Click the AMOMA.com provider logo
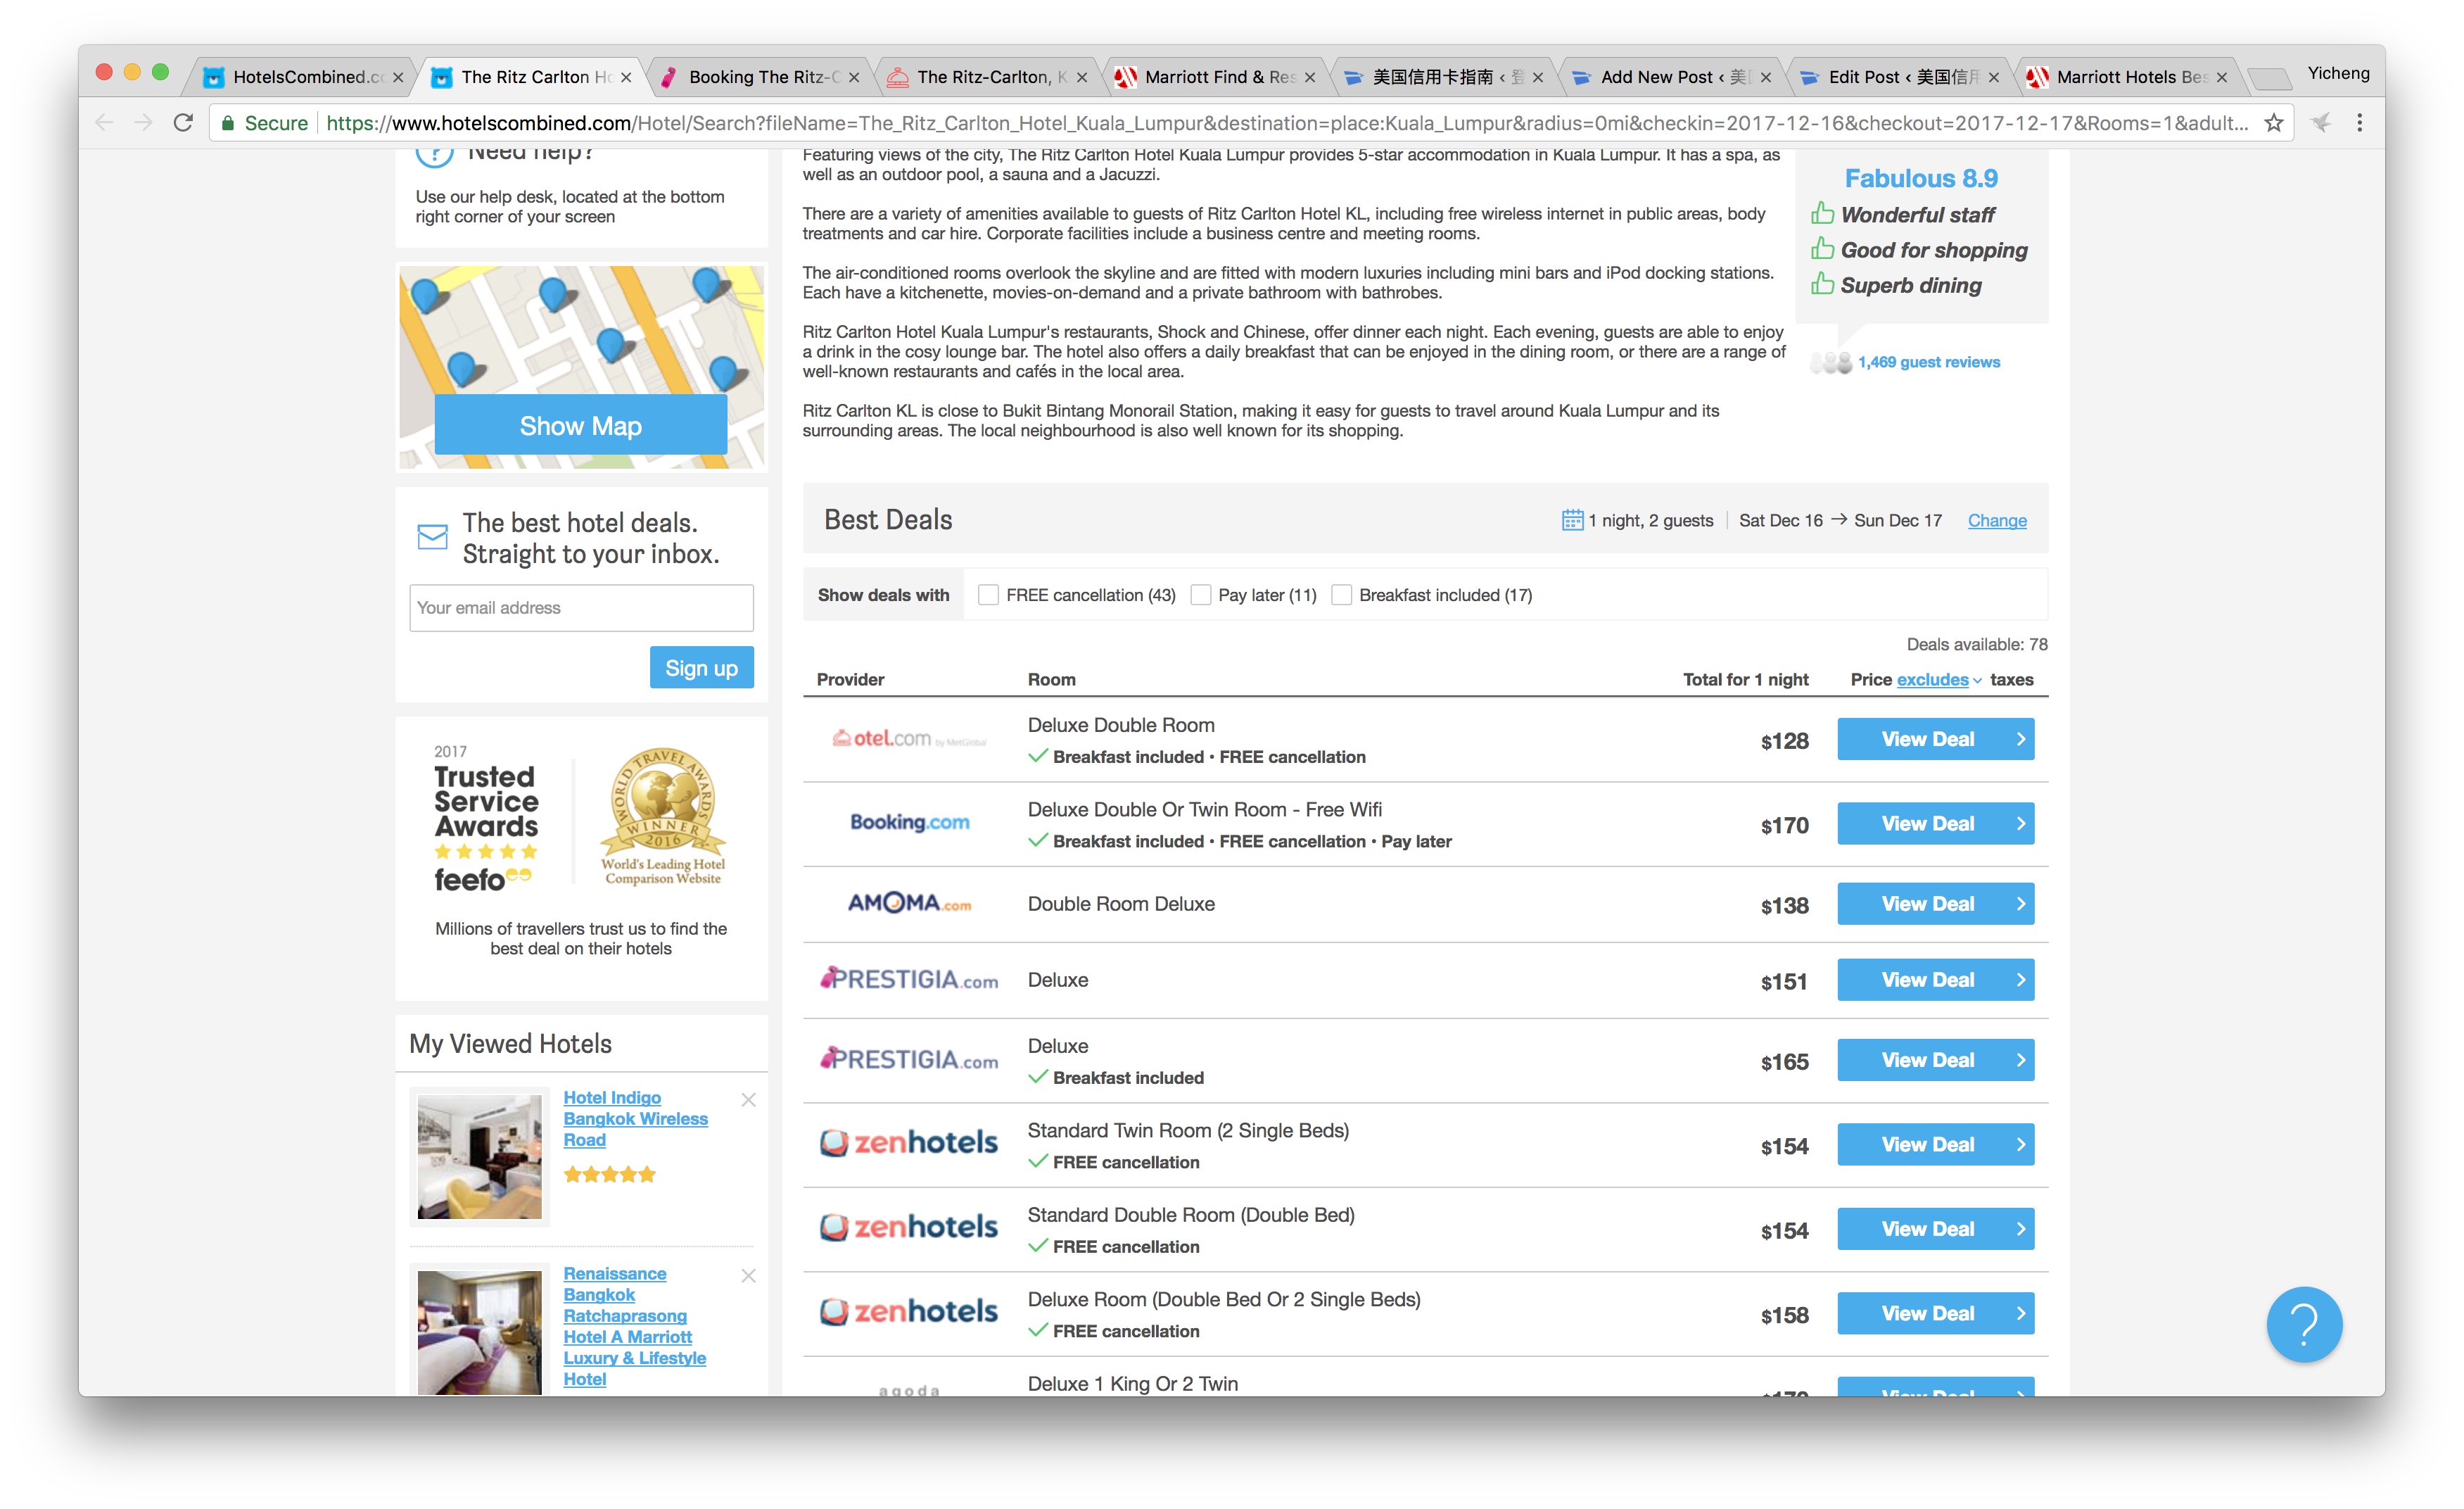2464x1509 pixels. pyautogui.click(x=909, y=903)
